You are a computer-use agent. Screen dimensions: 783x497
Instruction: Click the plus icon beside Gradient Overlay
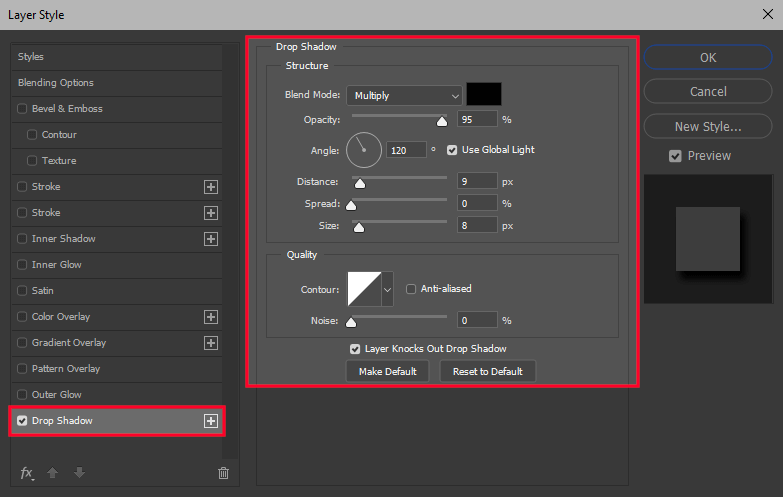211,343
